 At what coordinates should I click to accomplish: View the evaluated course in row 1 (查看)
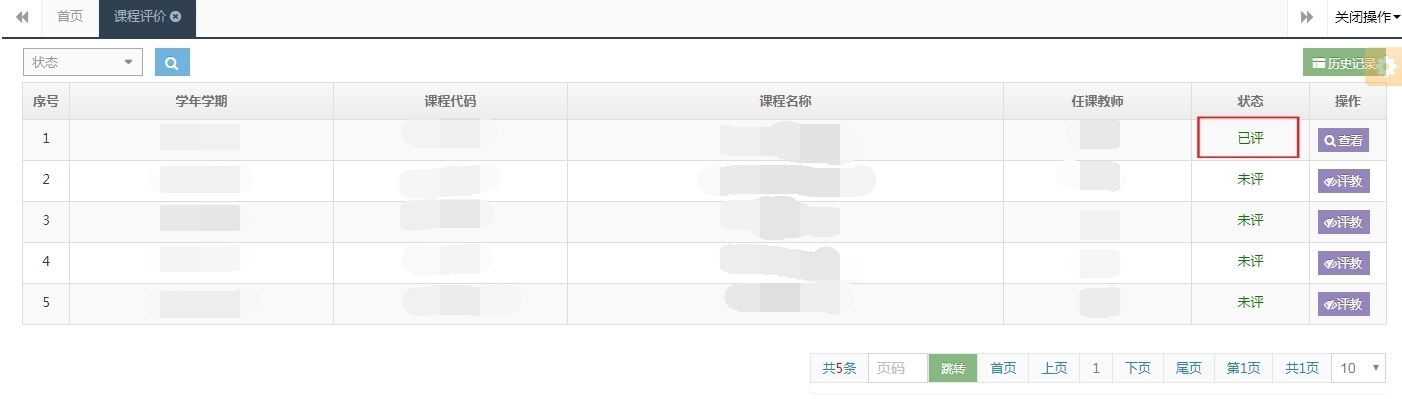pos(1343,141)
